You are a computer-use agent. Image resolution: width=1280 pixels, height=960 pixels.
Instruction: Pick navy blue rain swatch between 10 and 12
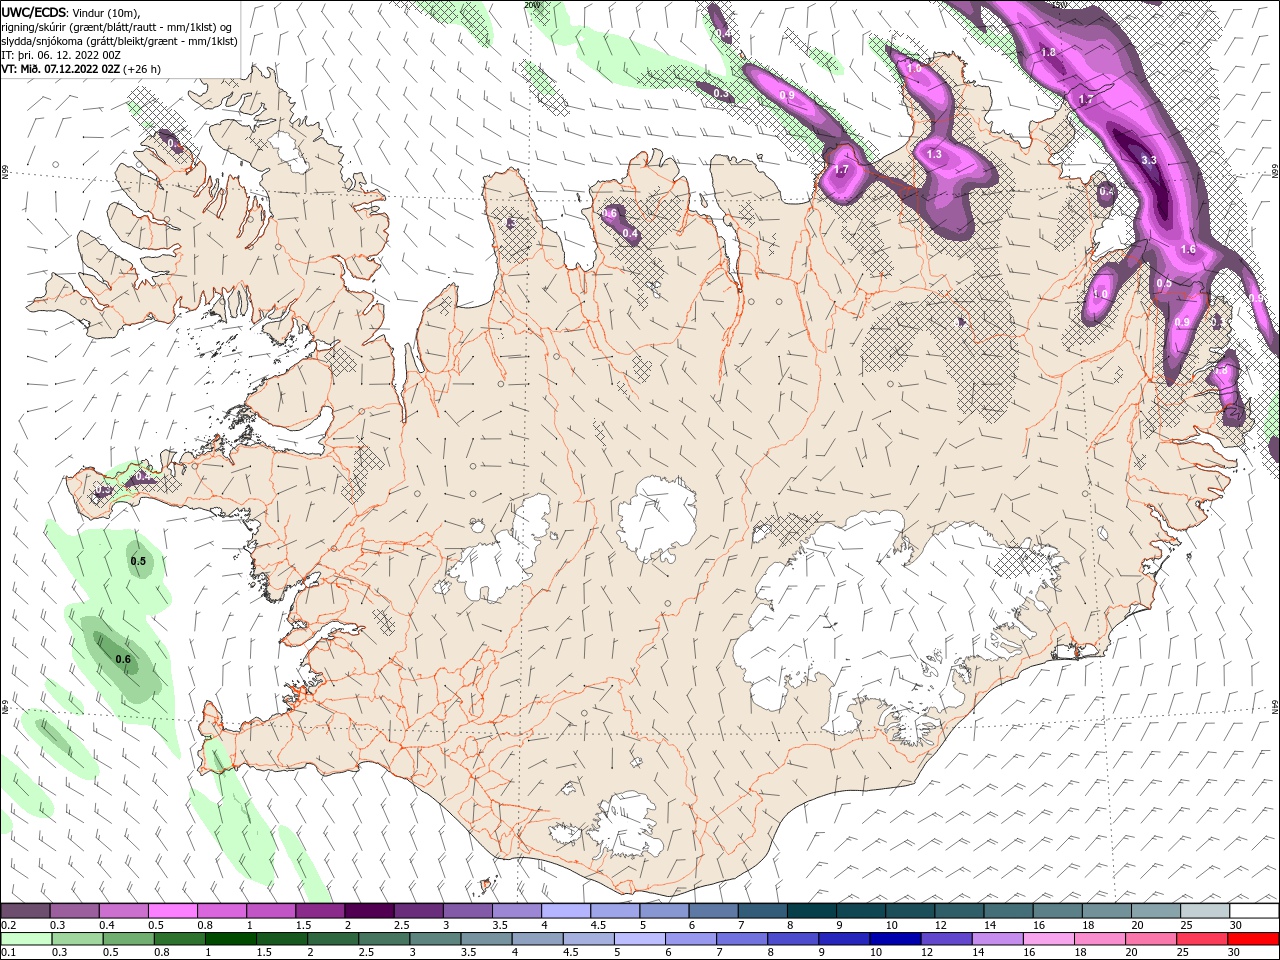click(893, 939)
